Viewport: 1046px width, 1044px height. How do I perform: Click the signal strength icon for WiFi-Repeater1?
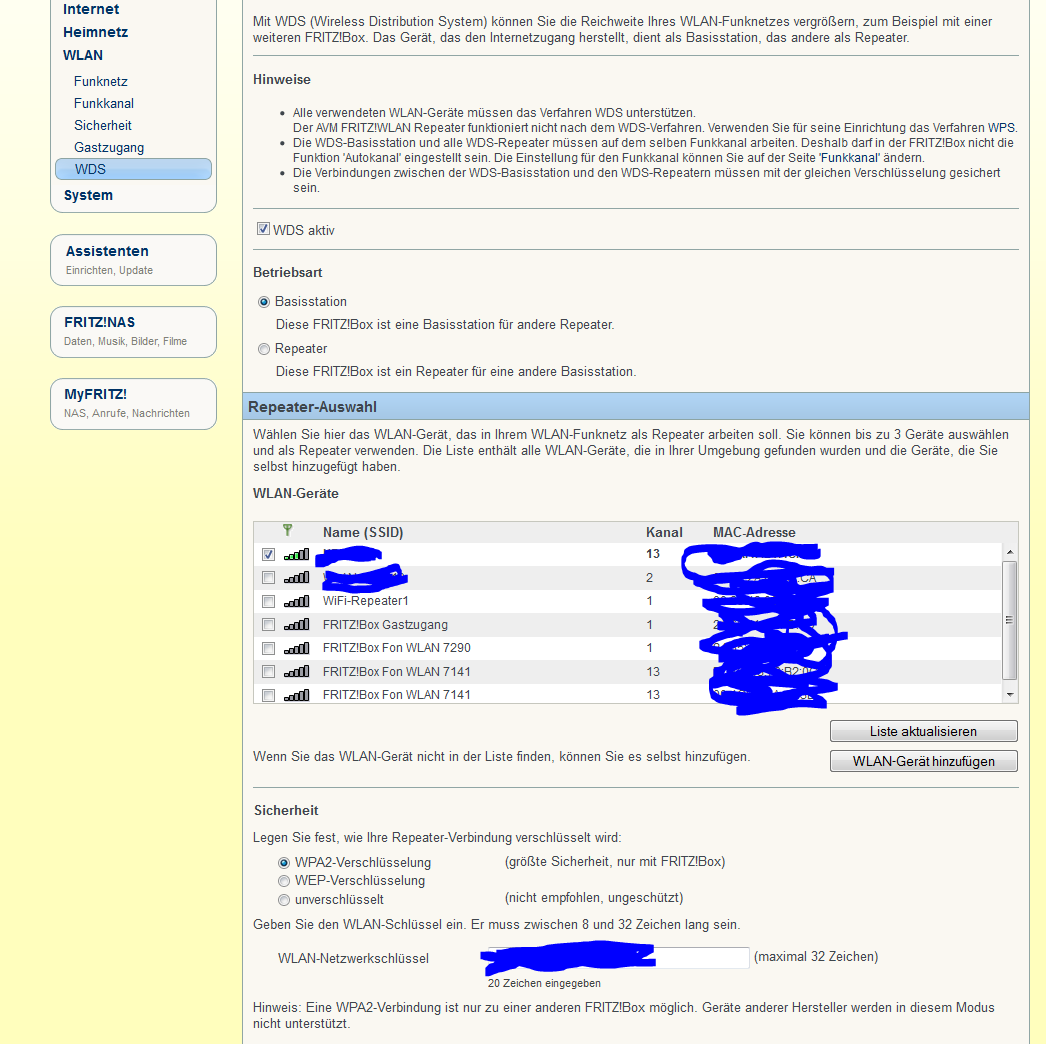click(296, 601)
